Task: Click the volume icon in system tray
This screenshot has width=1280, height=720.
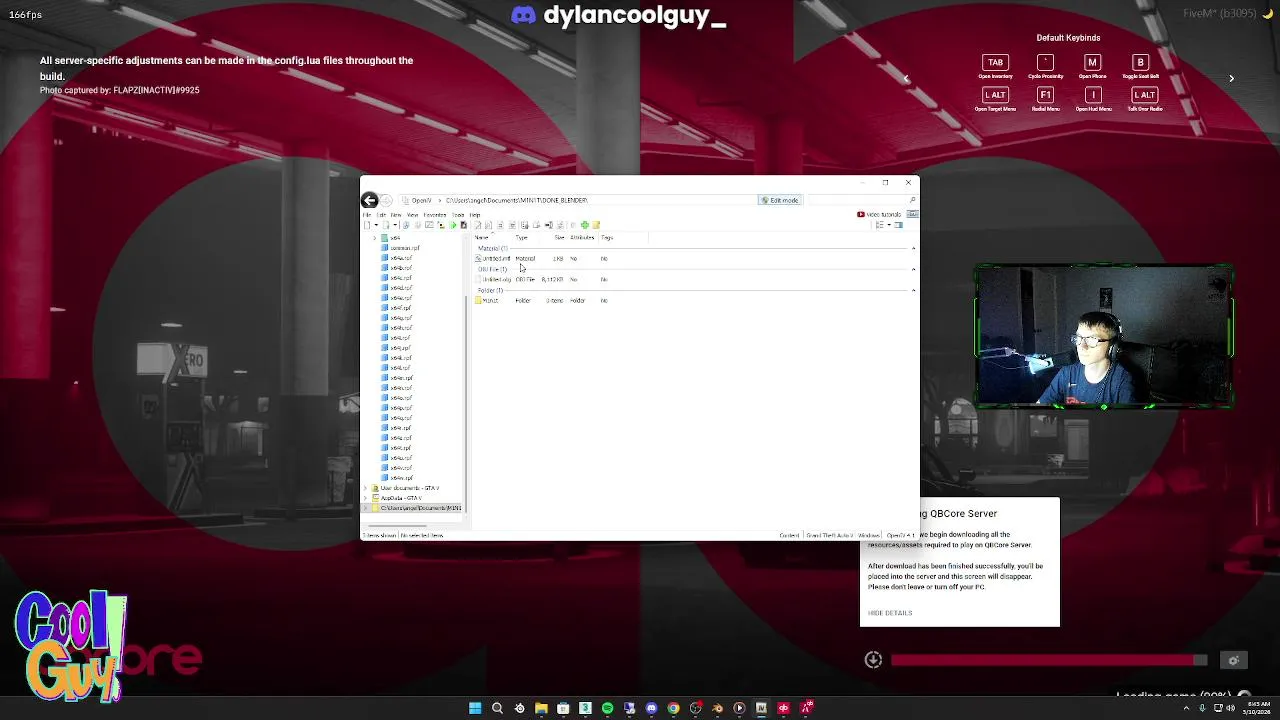Action: [x=1230, y=708]
